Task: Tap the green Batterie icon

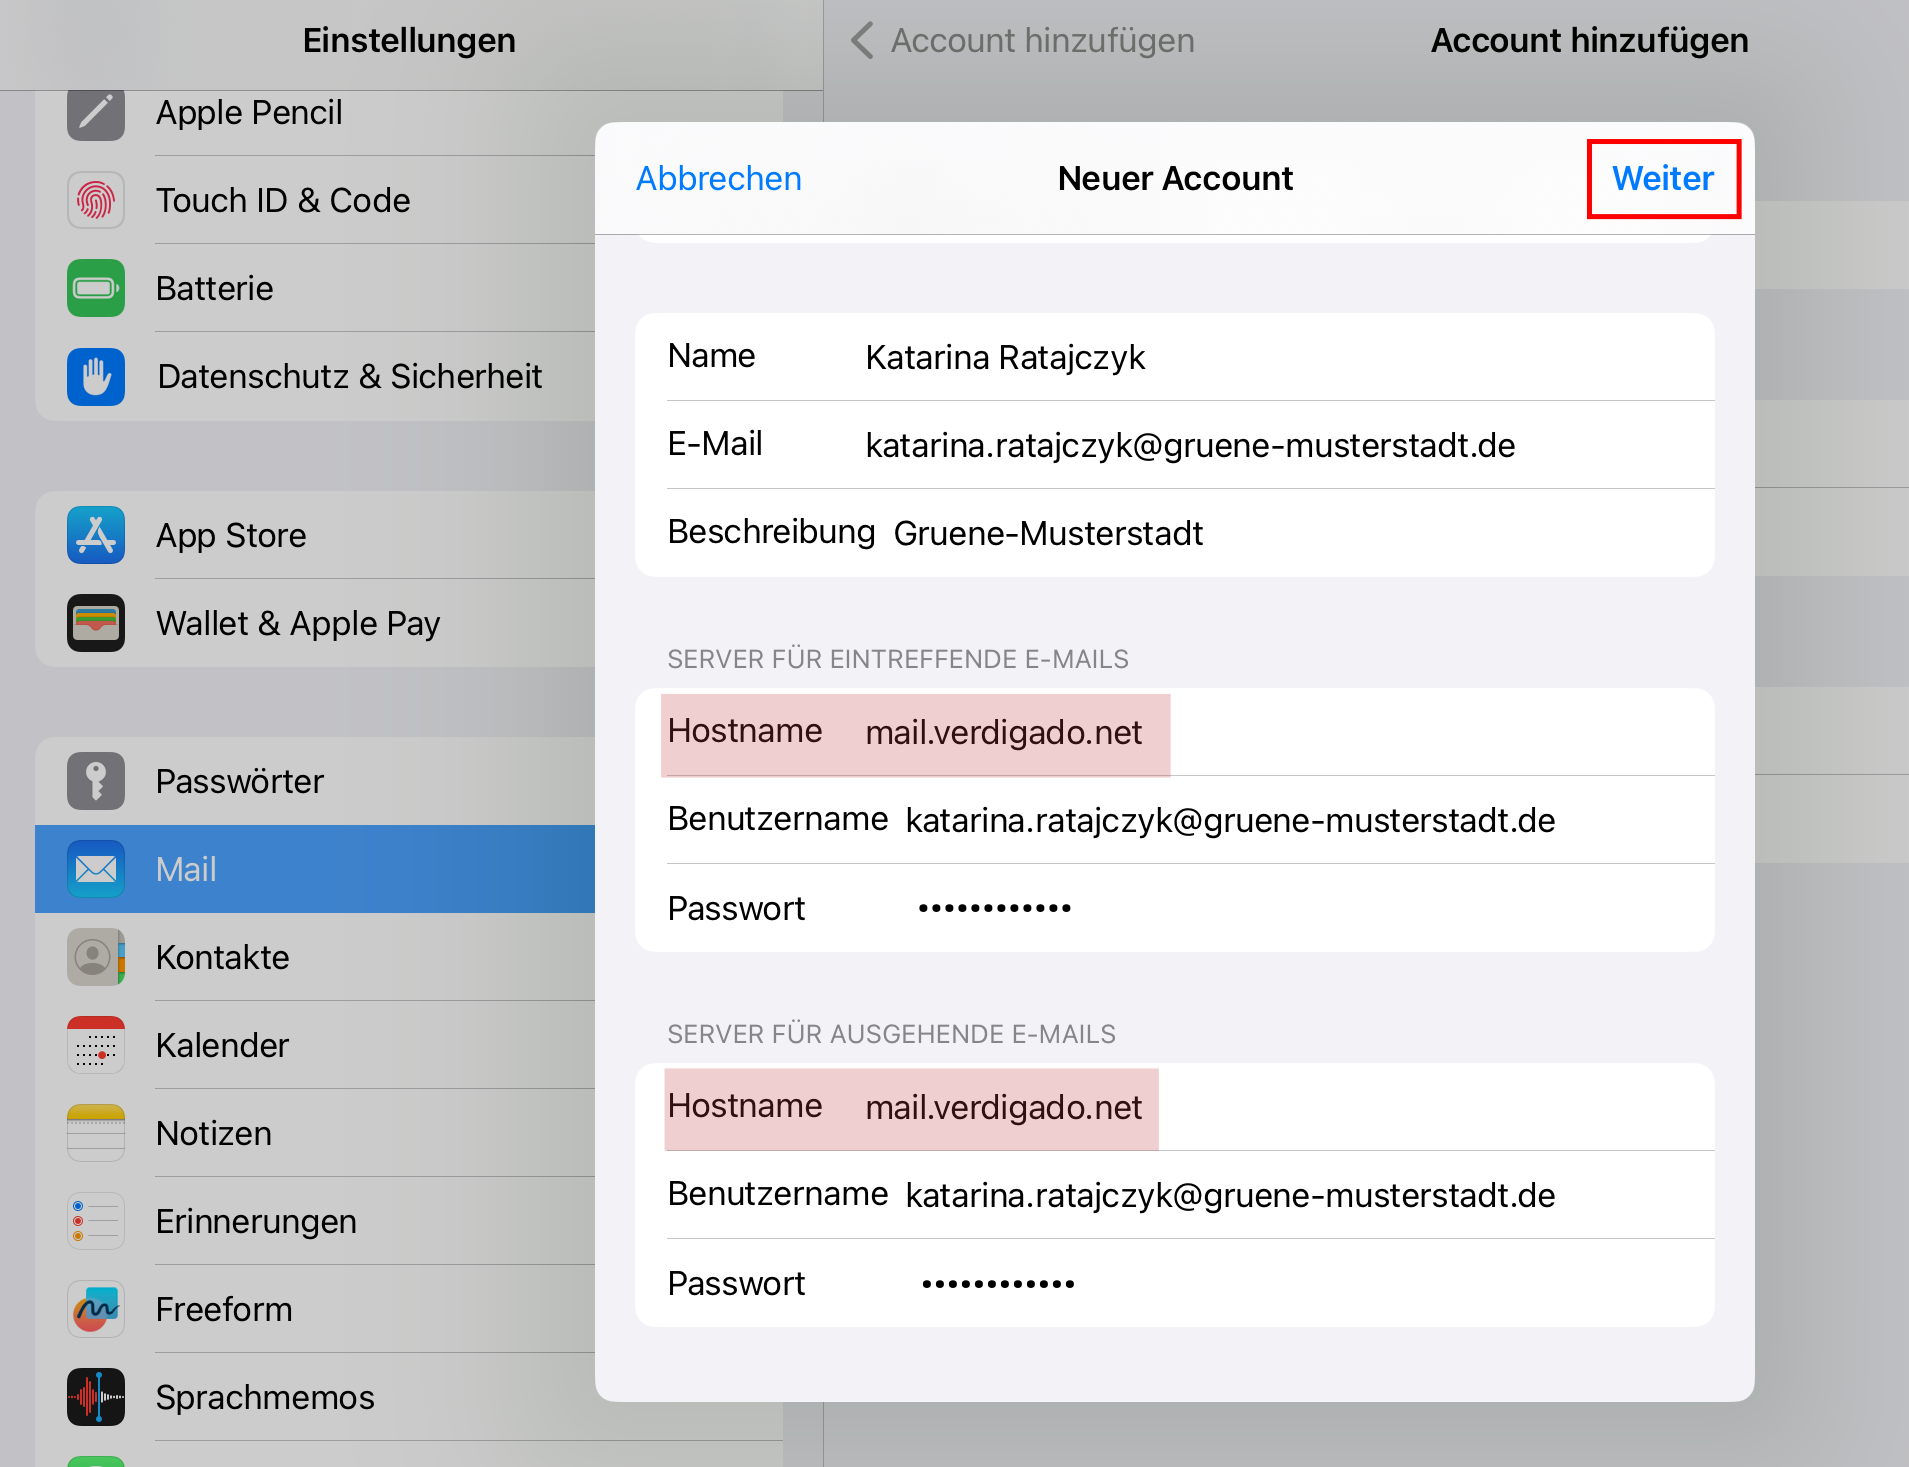Action: (96, 288)
